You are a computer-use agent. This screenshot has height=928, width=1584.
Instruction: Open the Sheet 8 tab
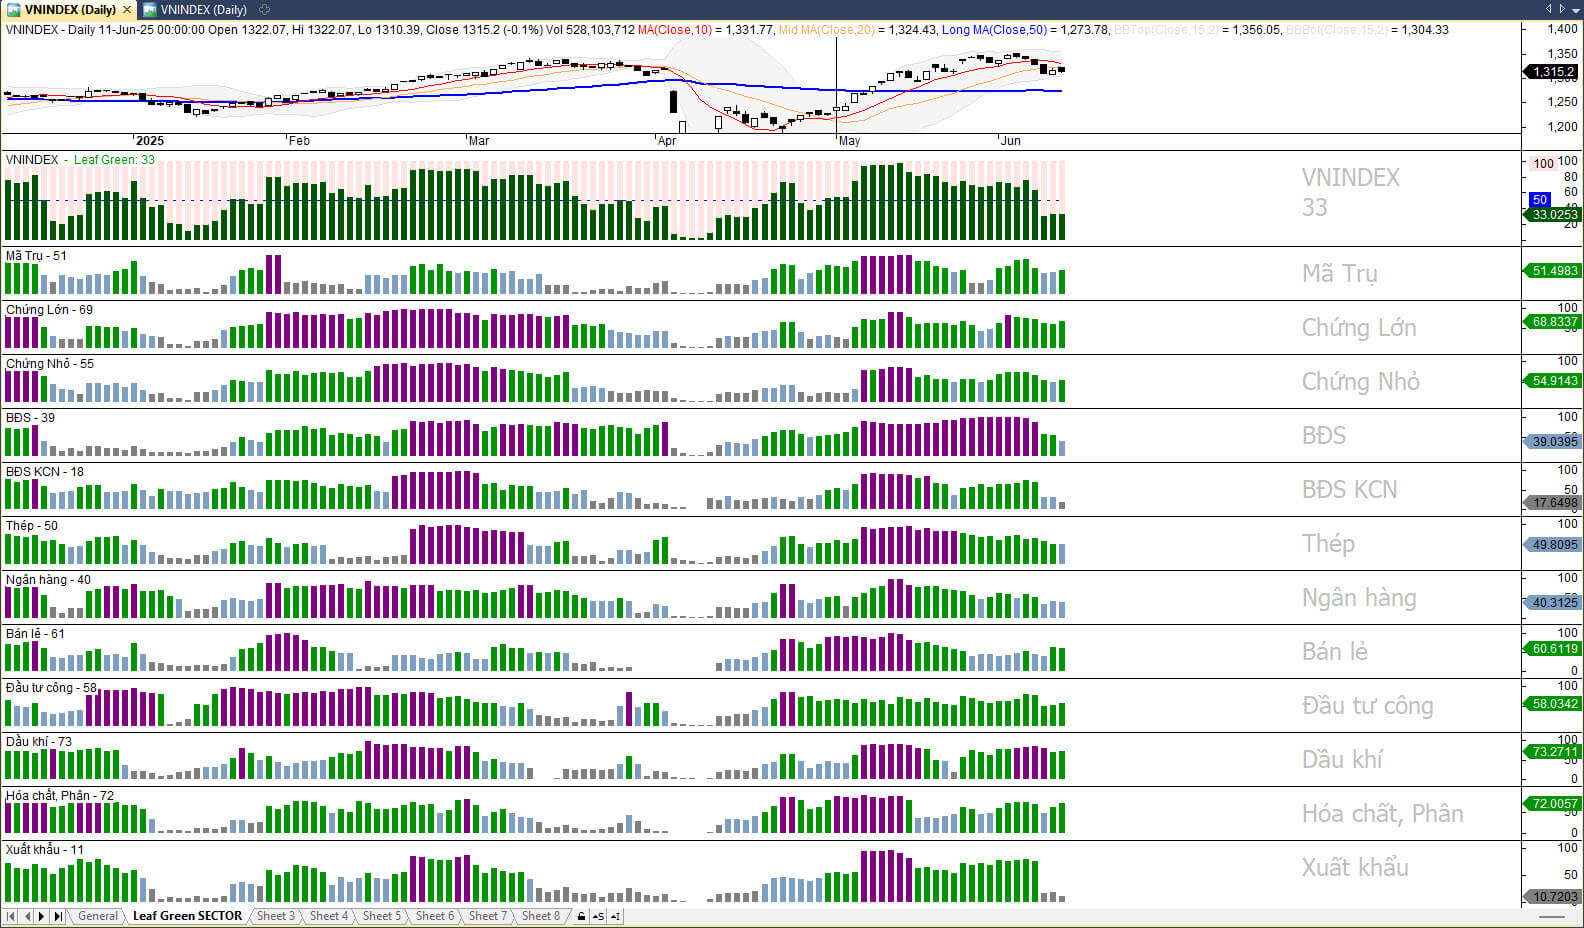click(x=541, y=916)
